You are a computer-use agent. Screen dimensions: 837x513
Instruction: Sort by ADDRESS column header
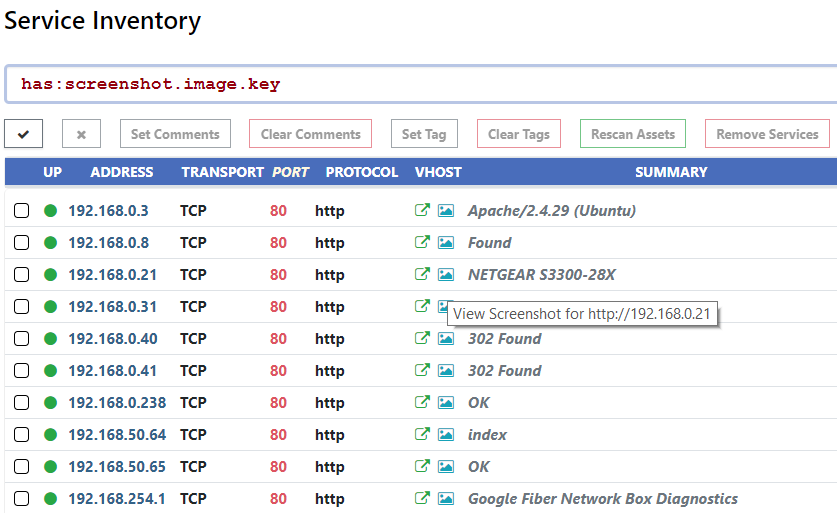tap(122, 172)
